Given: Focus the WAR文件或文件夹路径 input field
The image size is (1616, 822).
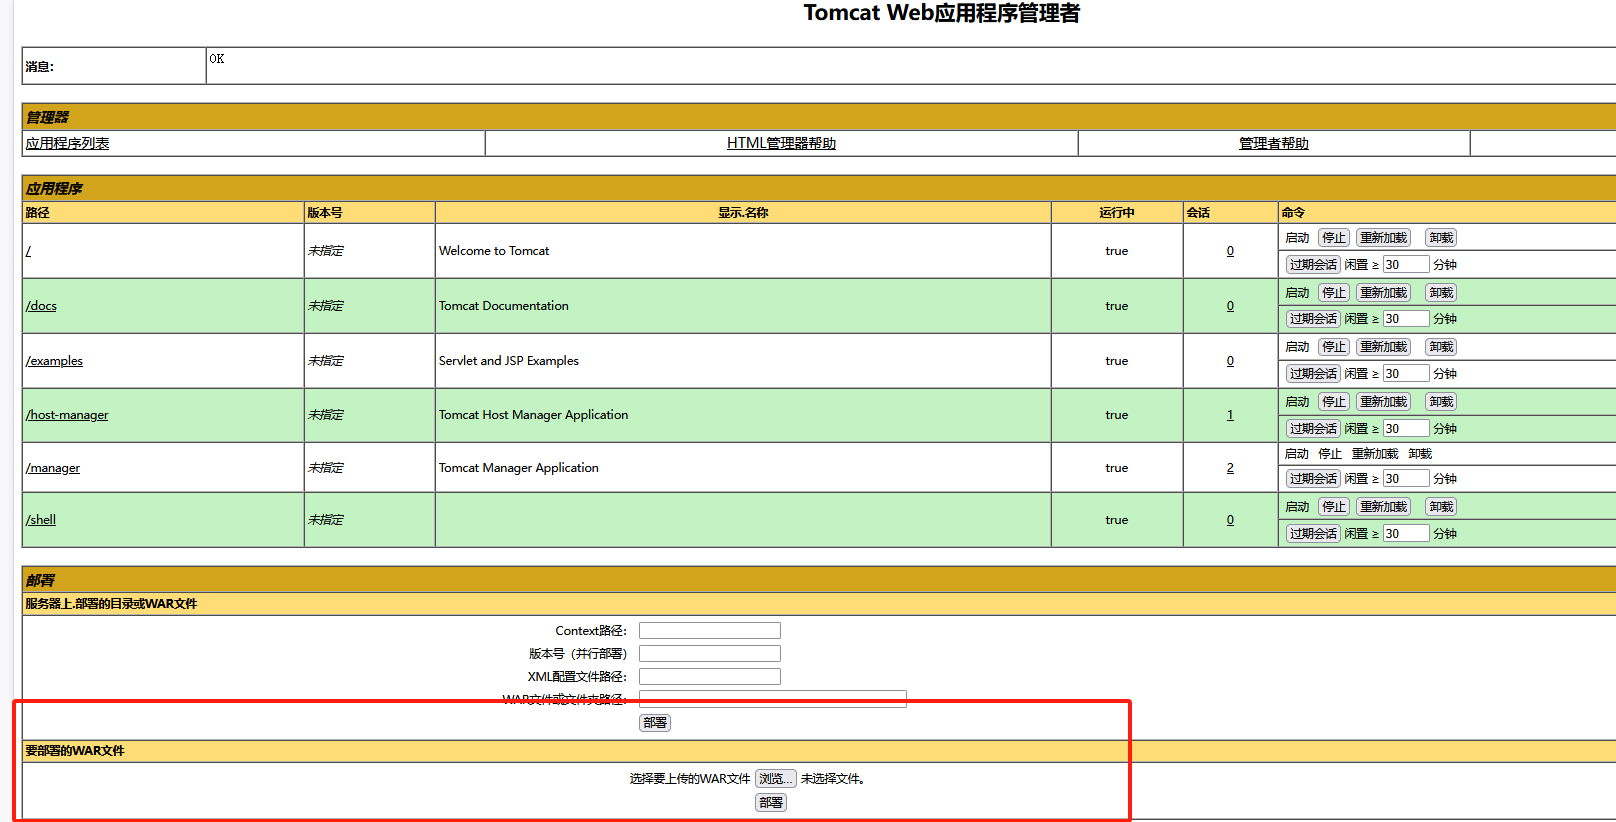Looking at the screenshot, I should tap(773, 699).
